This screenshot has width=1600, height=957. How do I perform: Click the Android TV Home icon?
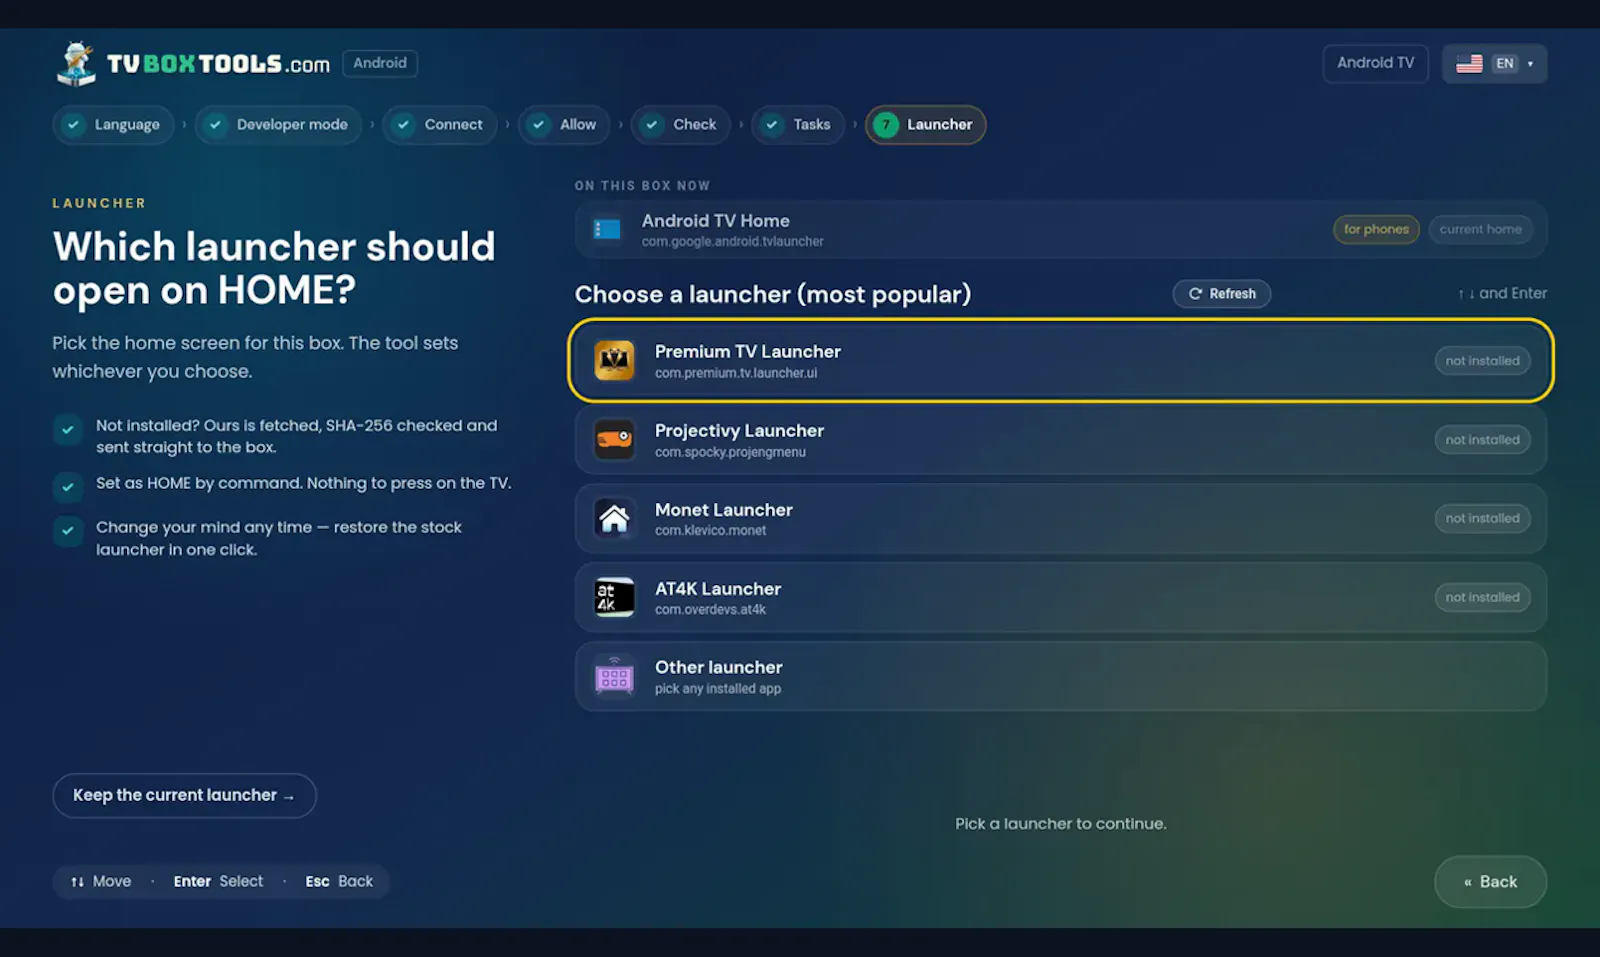coord(607,230)
